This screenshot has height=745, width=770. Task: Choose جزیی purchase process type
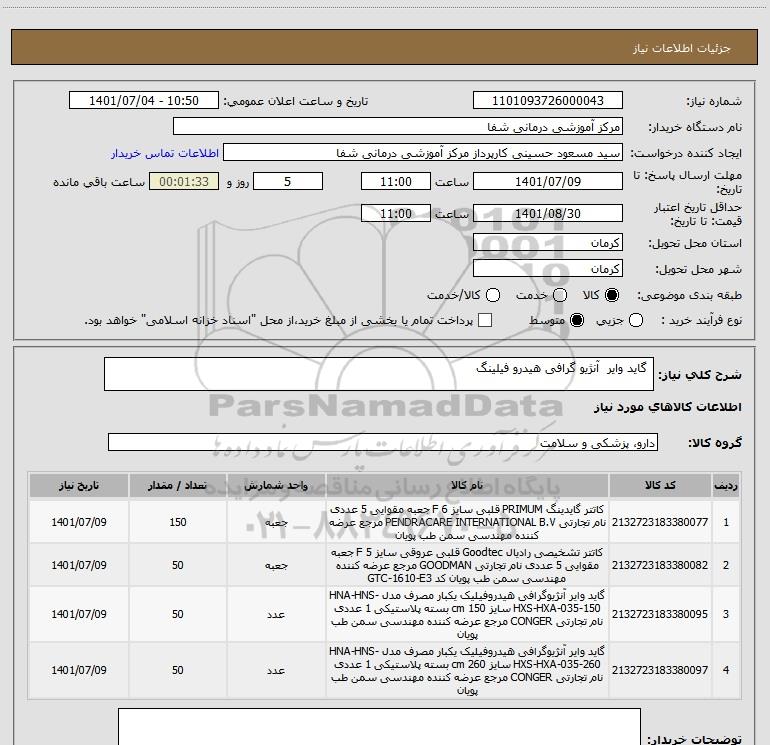(635, 321)
